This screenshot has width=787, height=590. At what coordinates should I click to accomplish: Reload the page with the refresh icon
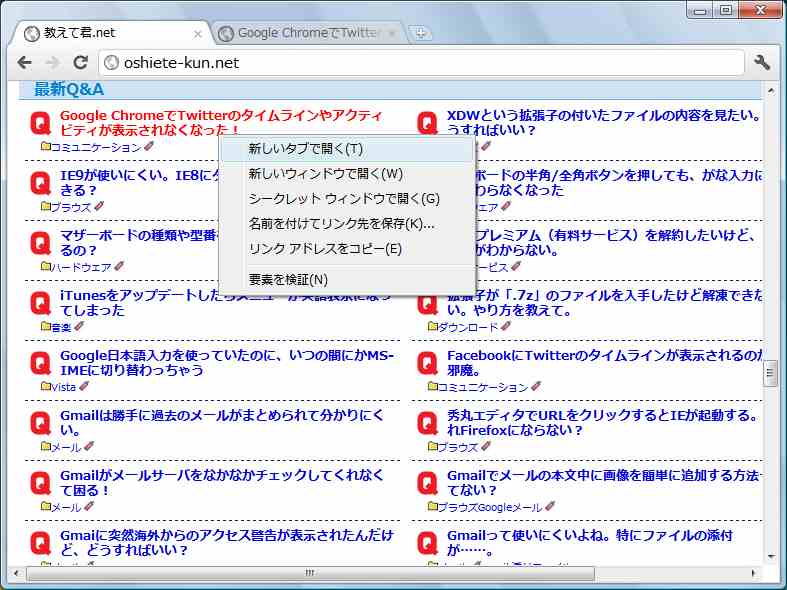80,63
